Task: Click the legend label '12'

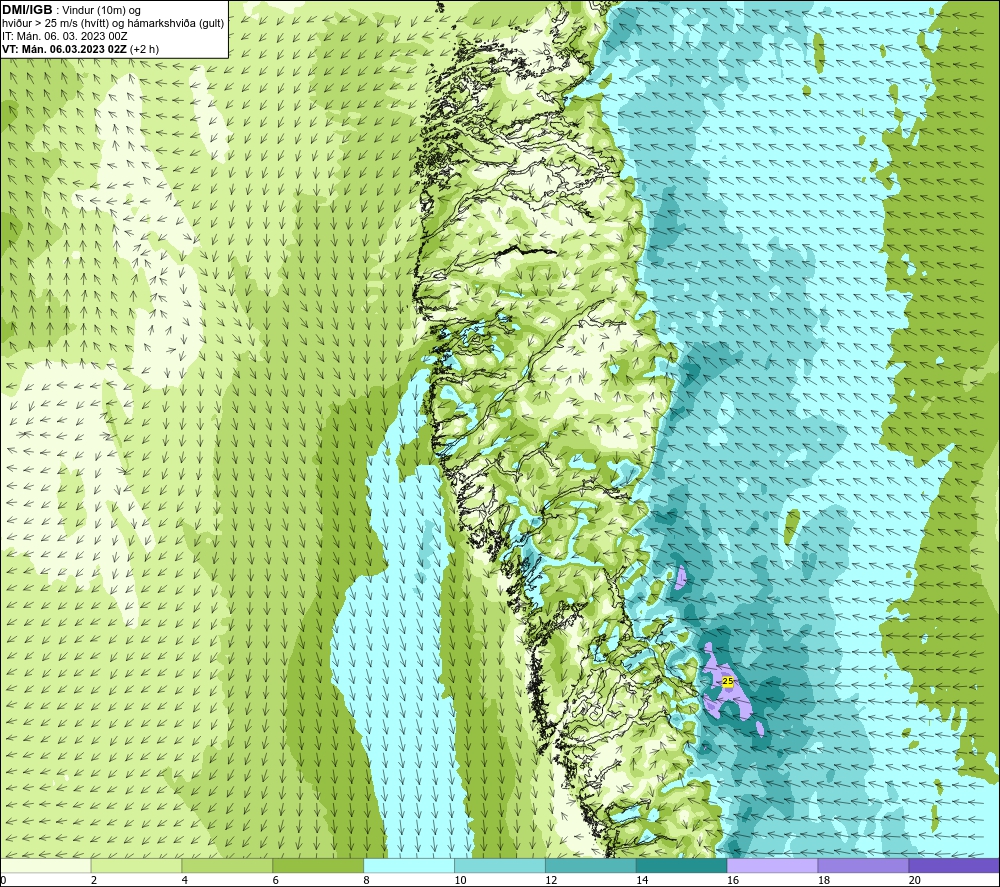Action: [x=551, y=880]
